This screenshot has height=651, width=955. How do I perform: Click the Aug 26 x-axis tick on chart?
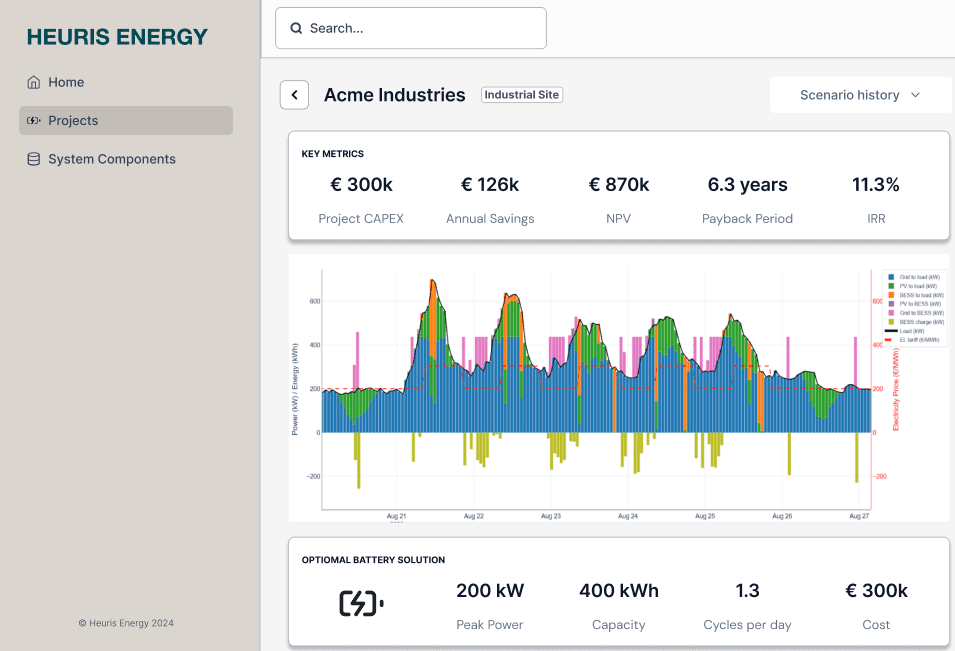coord(782,516)
